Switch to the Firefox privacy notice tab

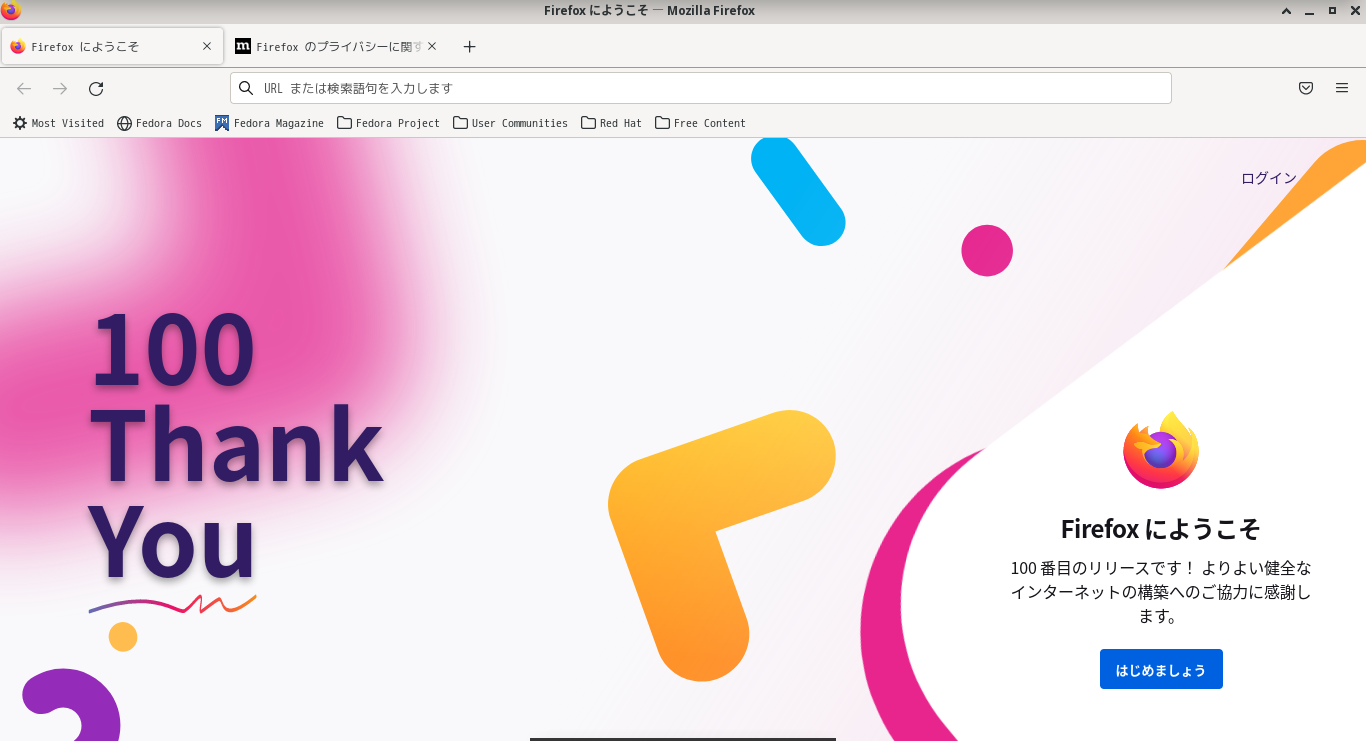(x=336, y=46)
